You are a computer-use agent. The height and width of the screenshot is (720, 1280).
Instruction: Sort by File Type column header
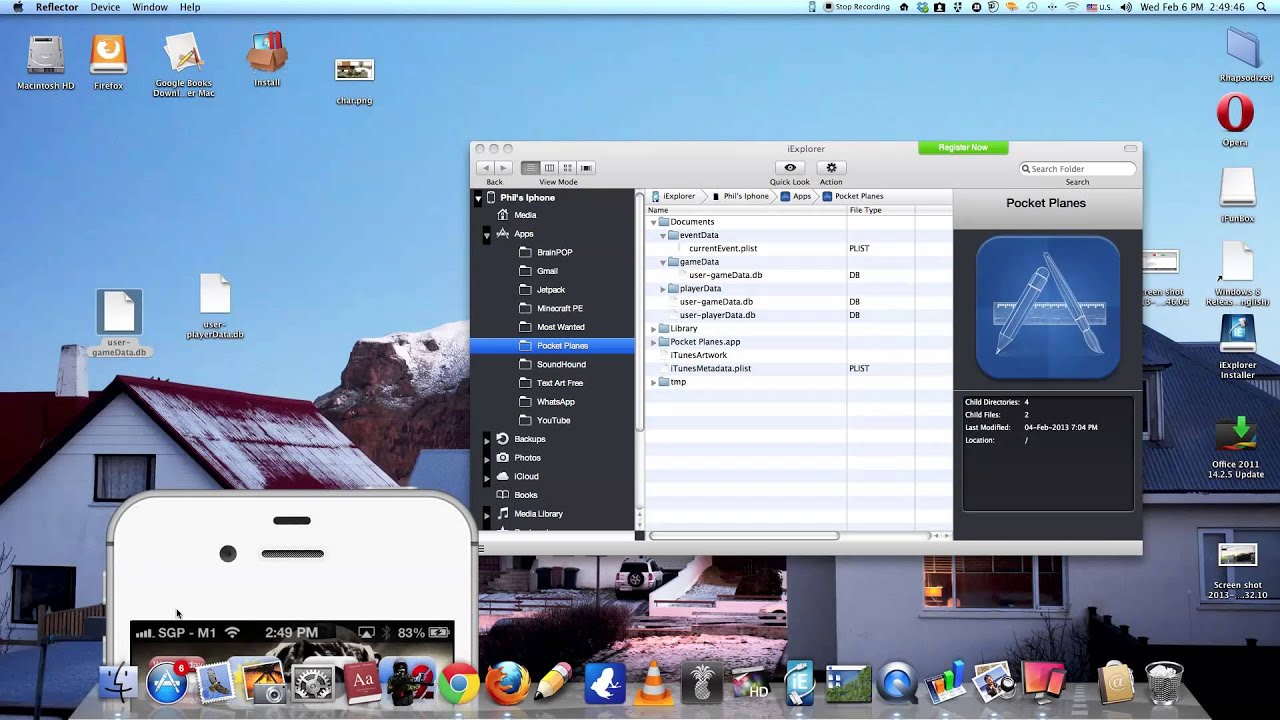[881, 210]
